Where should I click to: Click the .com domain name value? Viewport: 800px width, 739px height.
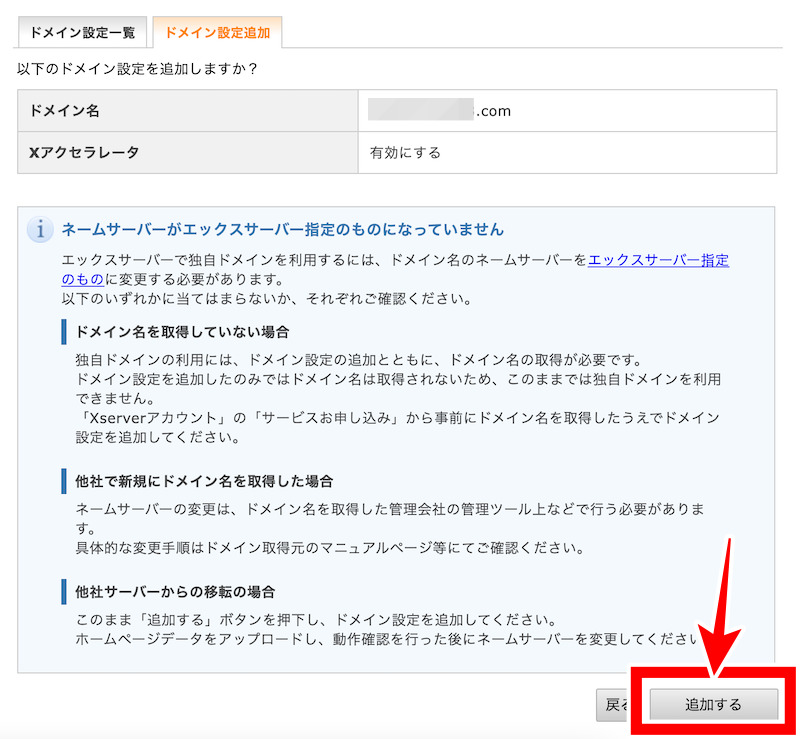(x=440, y=111)
